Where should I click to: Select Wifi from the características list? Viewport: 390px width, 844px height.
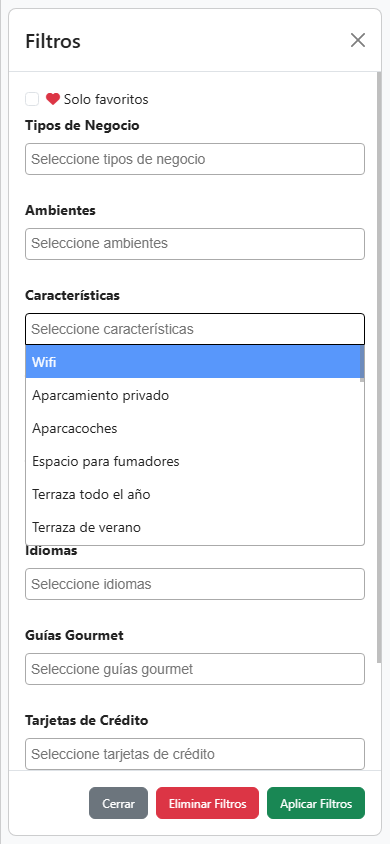[193, 362]
